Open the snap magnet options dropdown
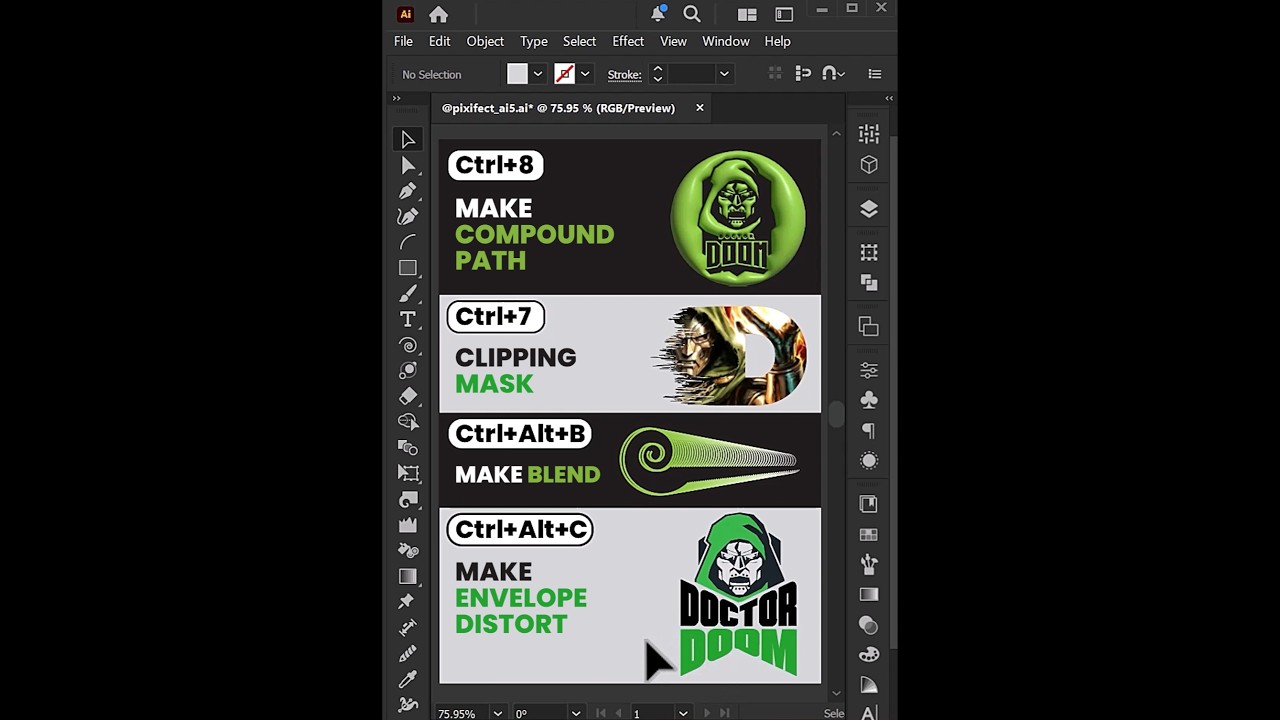This screenshot has height=720, width=1280. pyautogui.click(x=840, y=74)
